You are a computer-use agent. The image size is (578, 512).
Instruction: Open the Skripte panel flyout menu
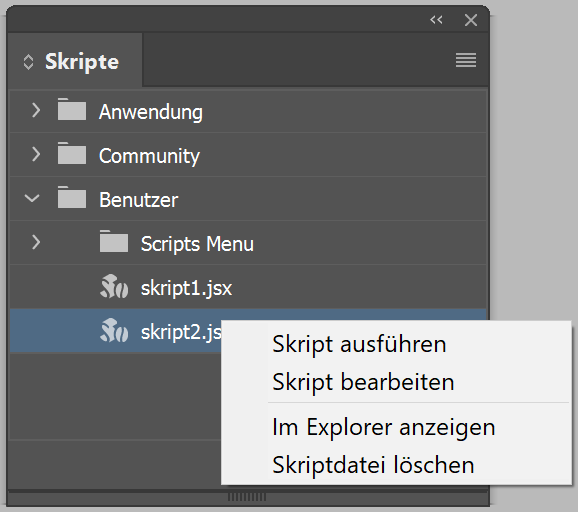466,60
